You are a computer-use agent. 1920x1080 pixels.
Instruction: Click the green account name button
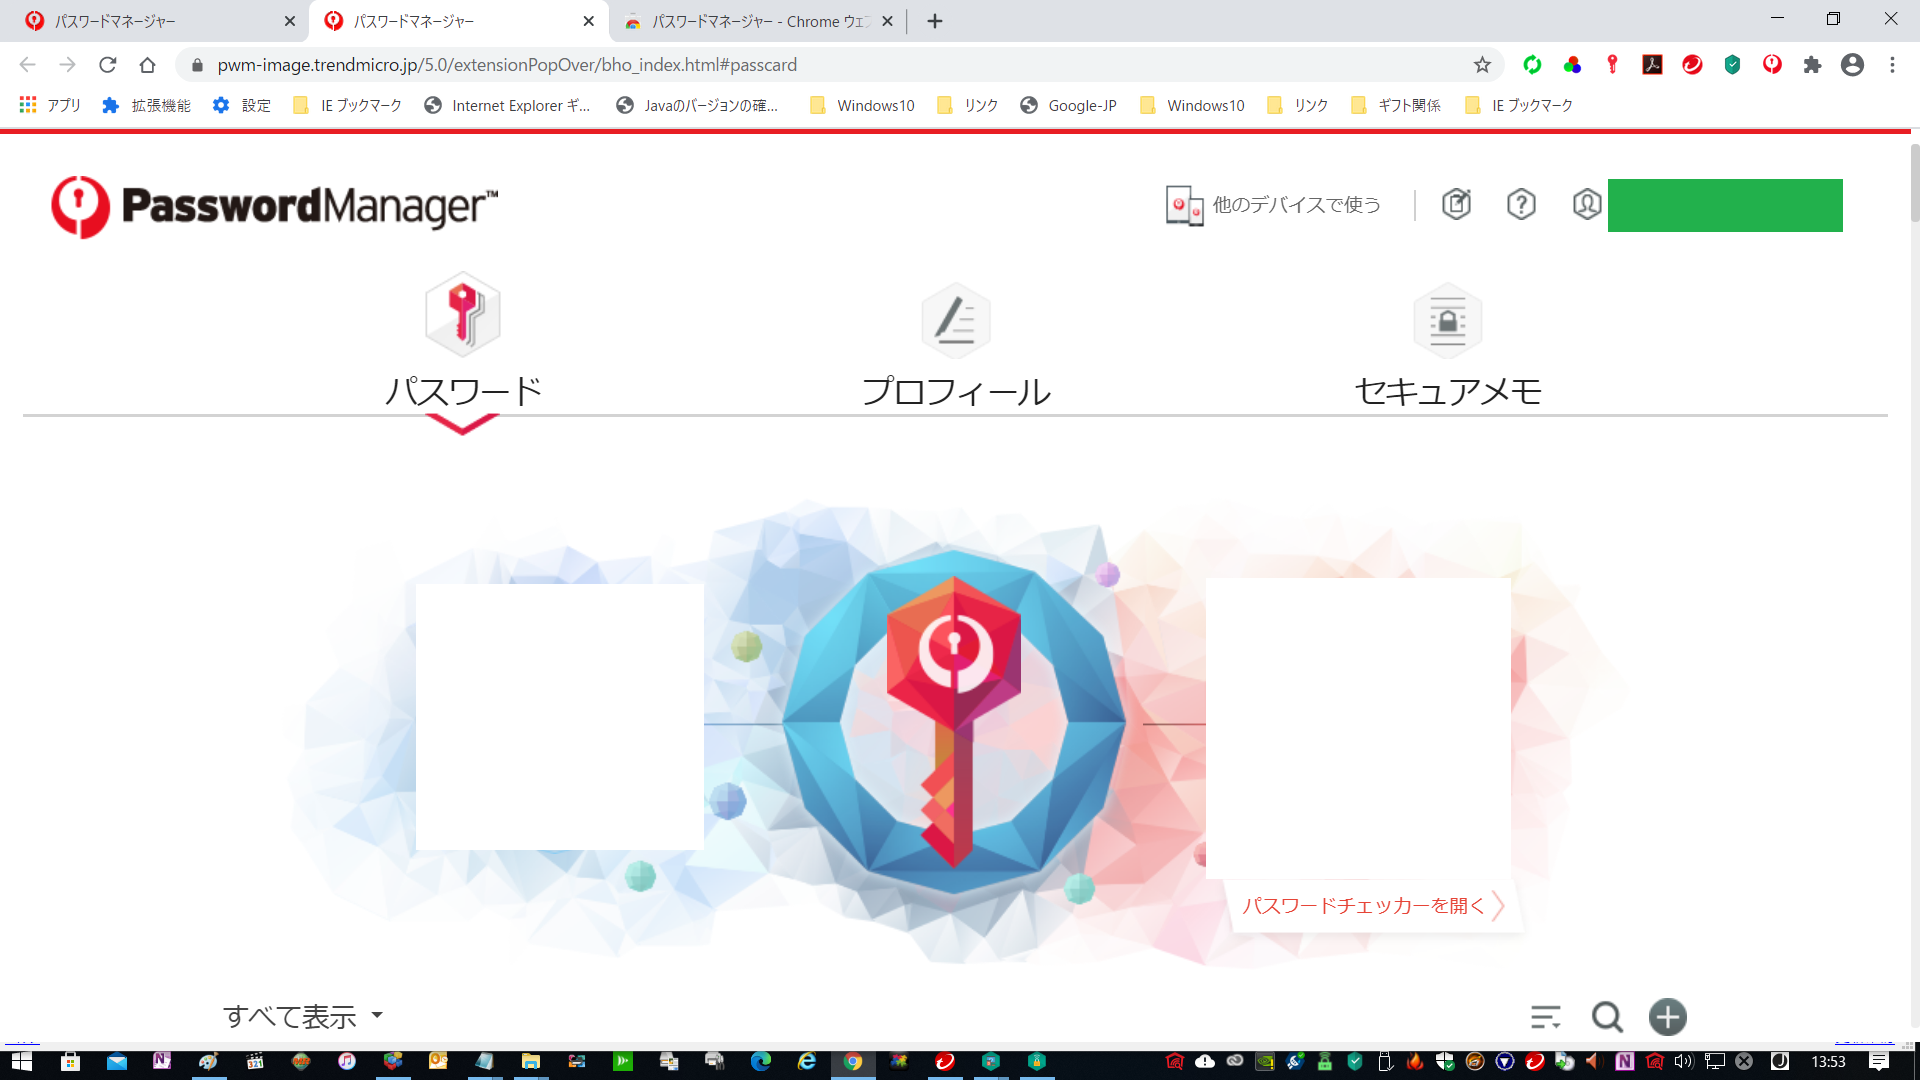tap(1725, 205)
